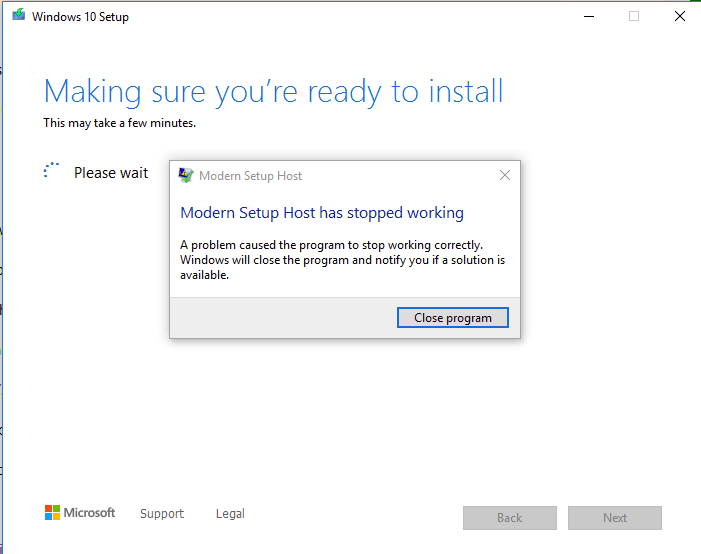701x554 pixels.
Task: Click 'This may take a few minutes.' text
Action: point(119,123)
